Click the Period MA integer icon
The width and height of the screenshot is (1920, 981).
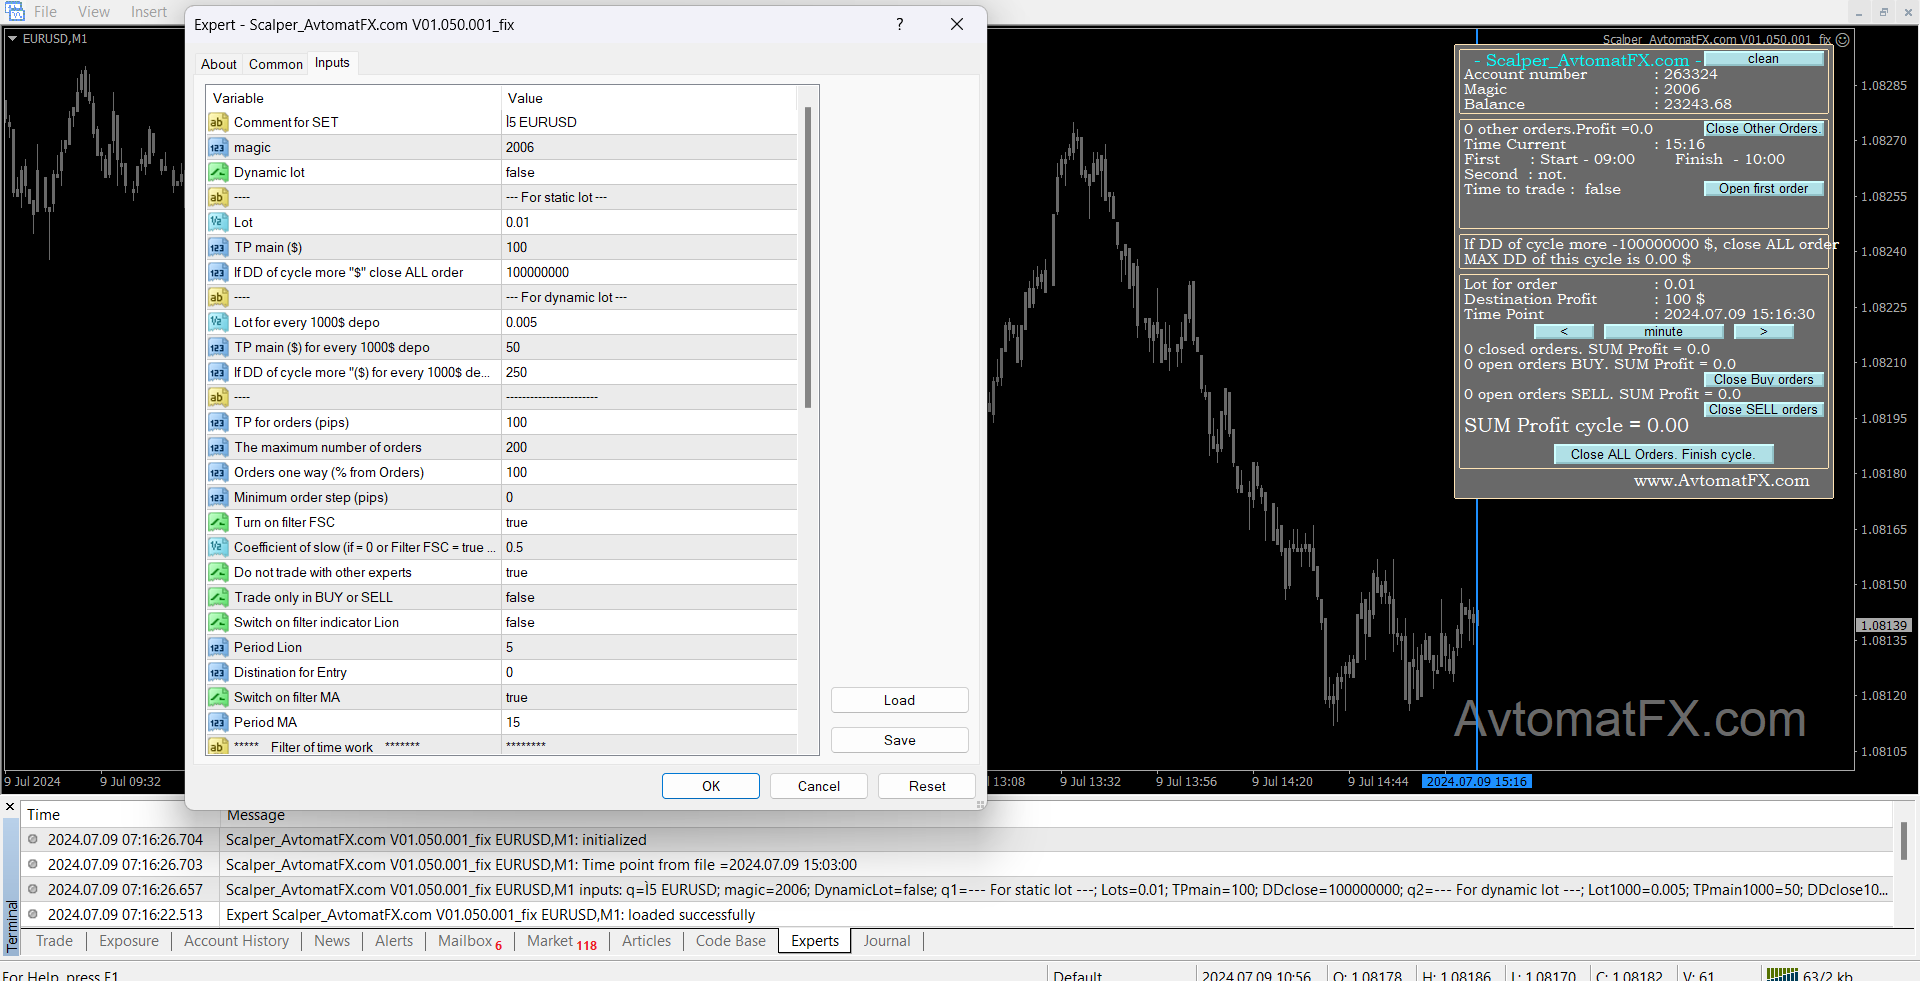(x=217, y=722)
